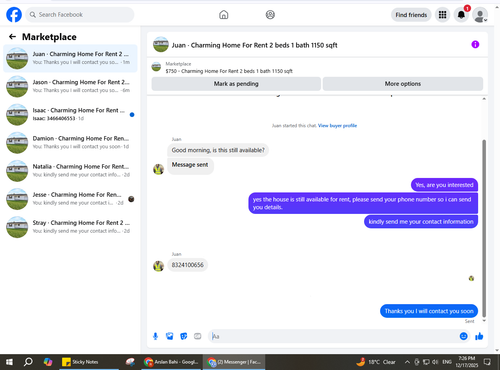500x370 pixels.
Task: Switch to Sticky Notes on taskbar
Action: pos(88,362)
